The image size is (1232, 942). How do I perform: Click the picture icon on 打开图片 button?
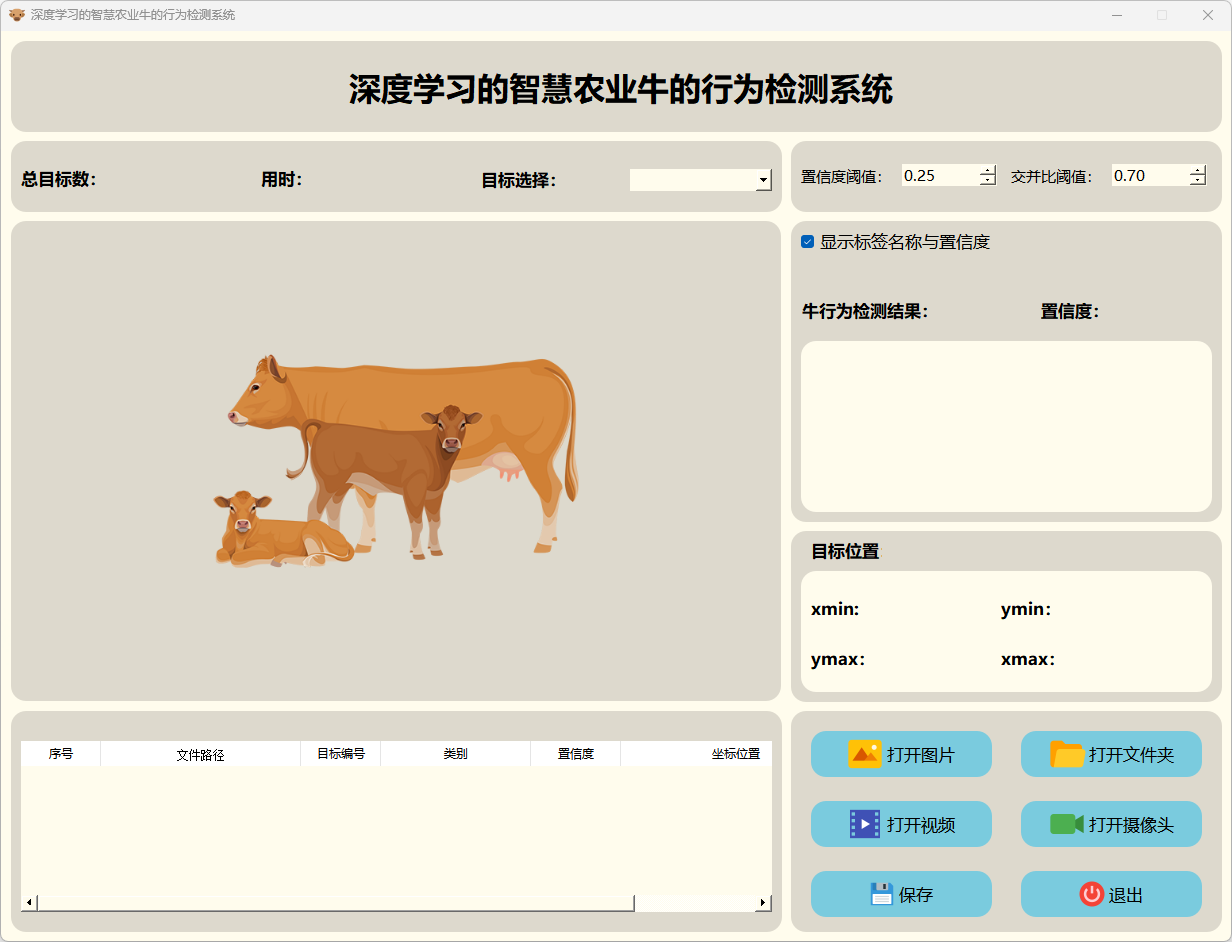pos(864,754)
